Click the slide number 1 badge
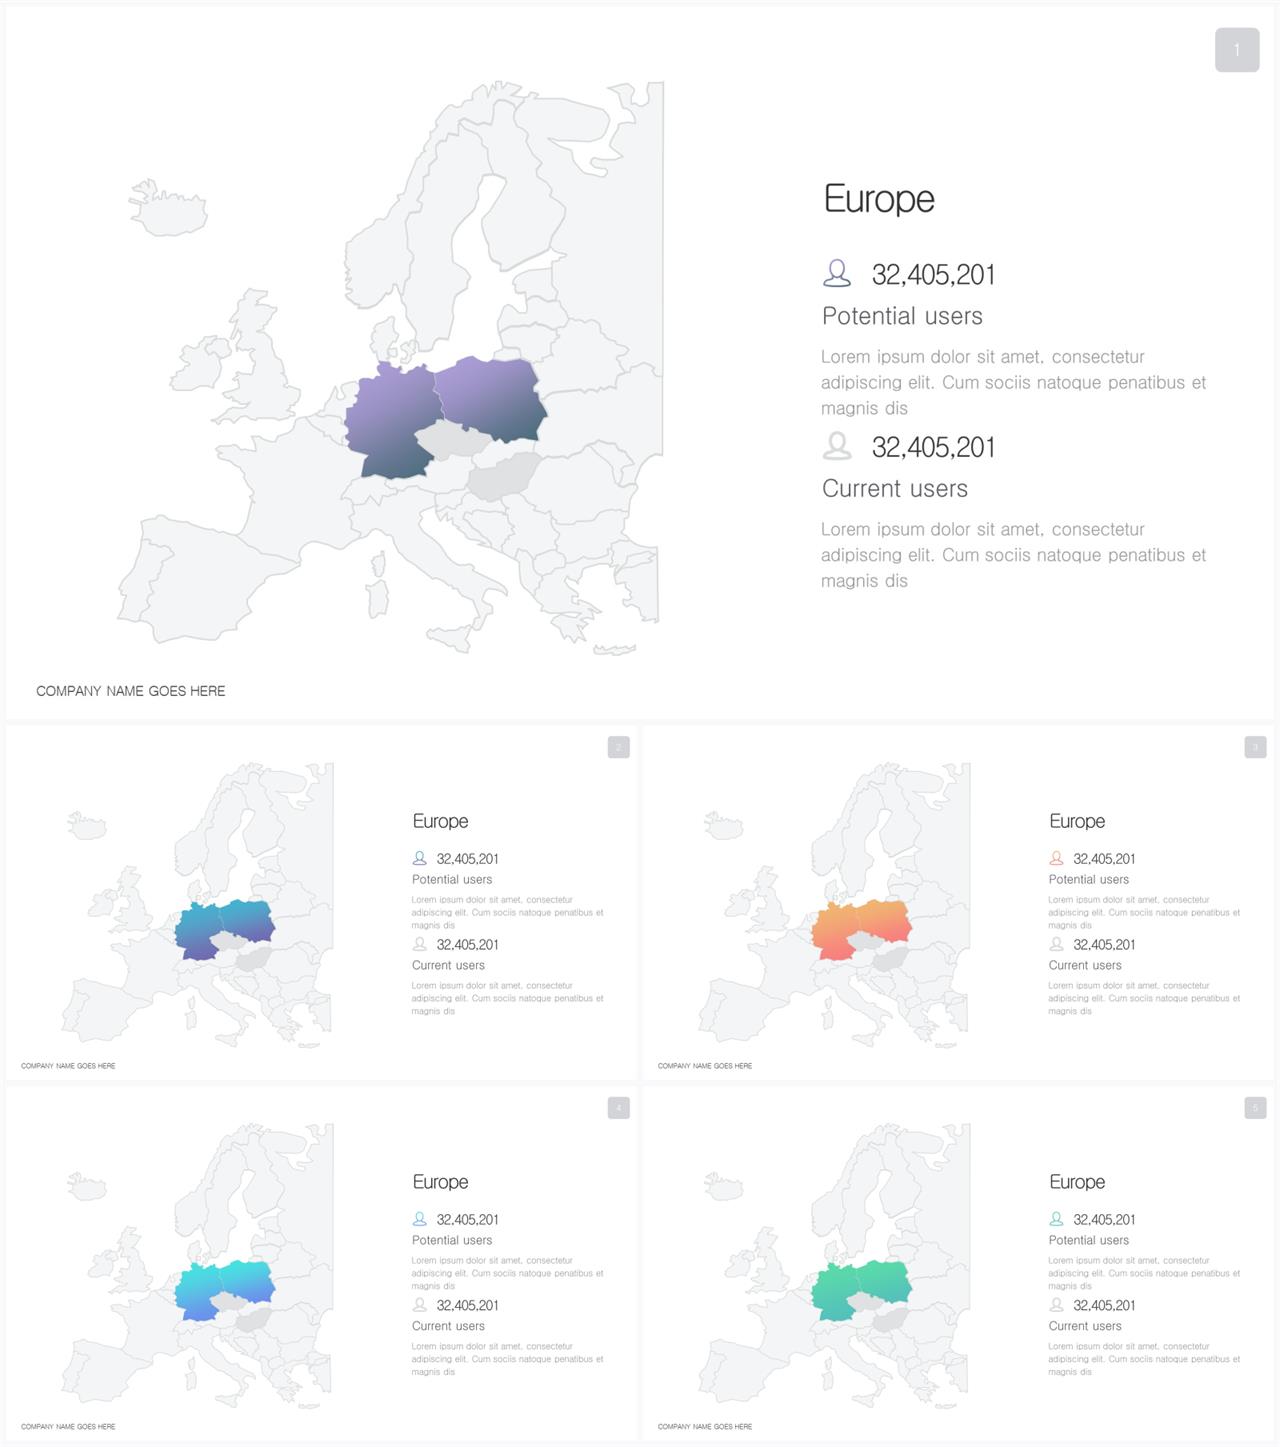This screenshot has height=1447, width=1280. 1237,50
